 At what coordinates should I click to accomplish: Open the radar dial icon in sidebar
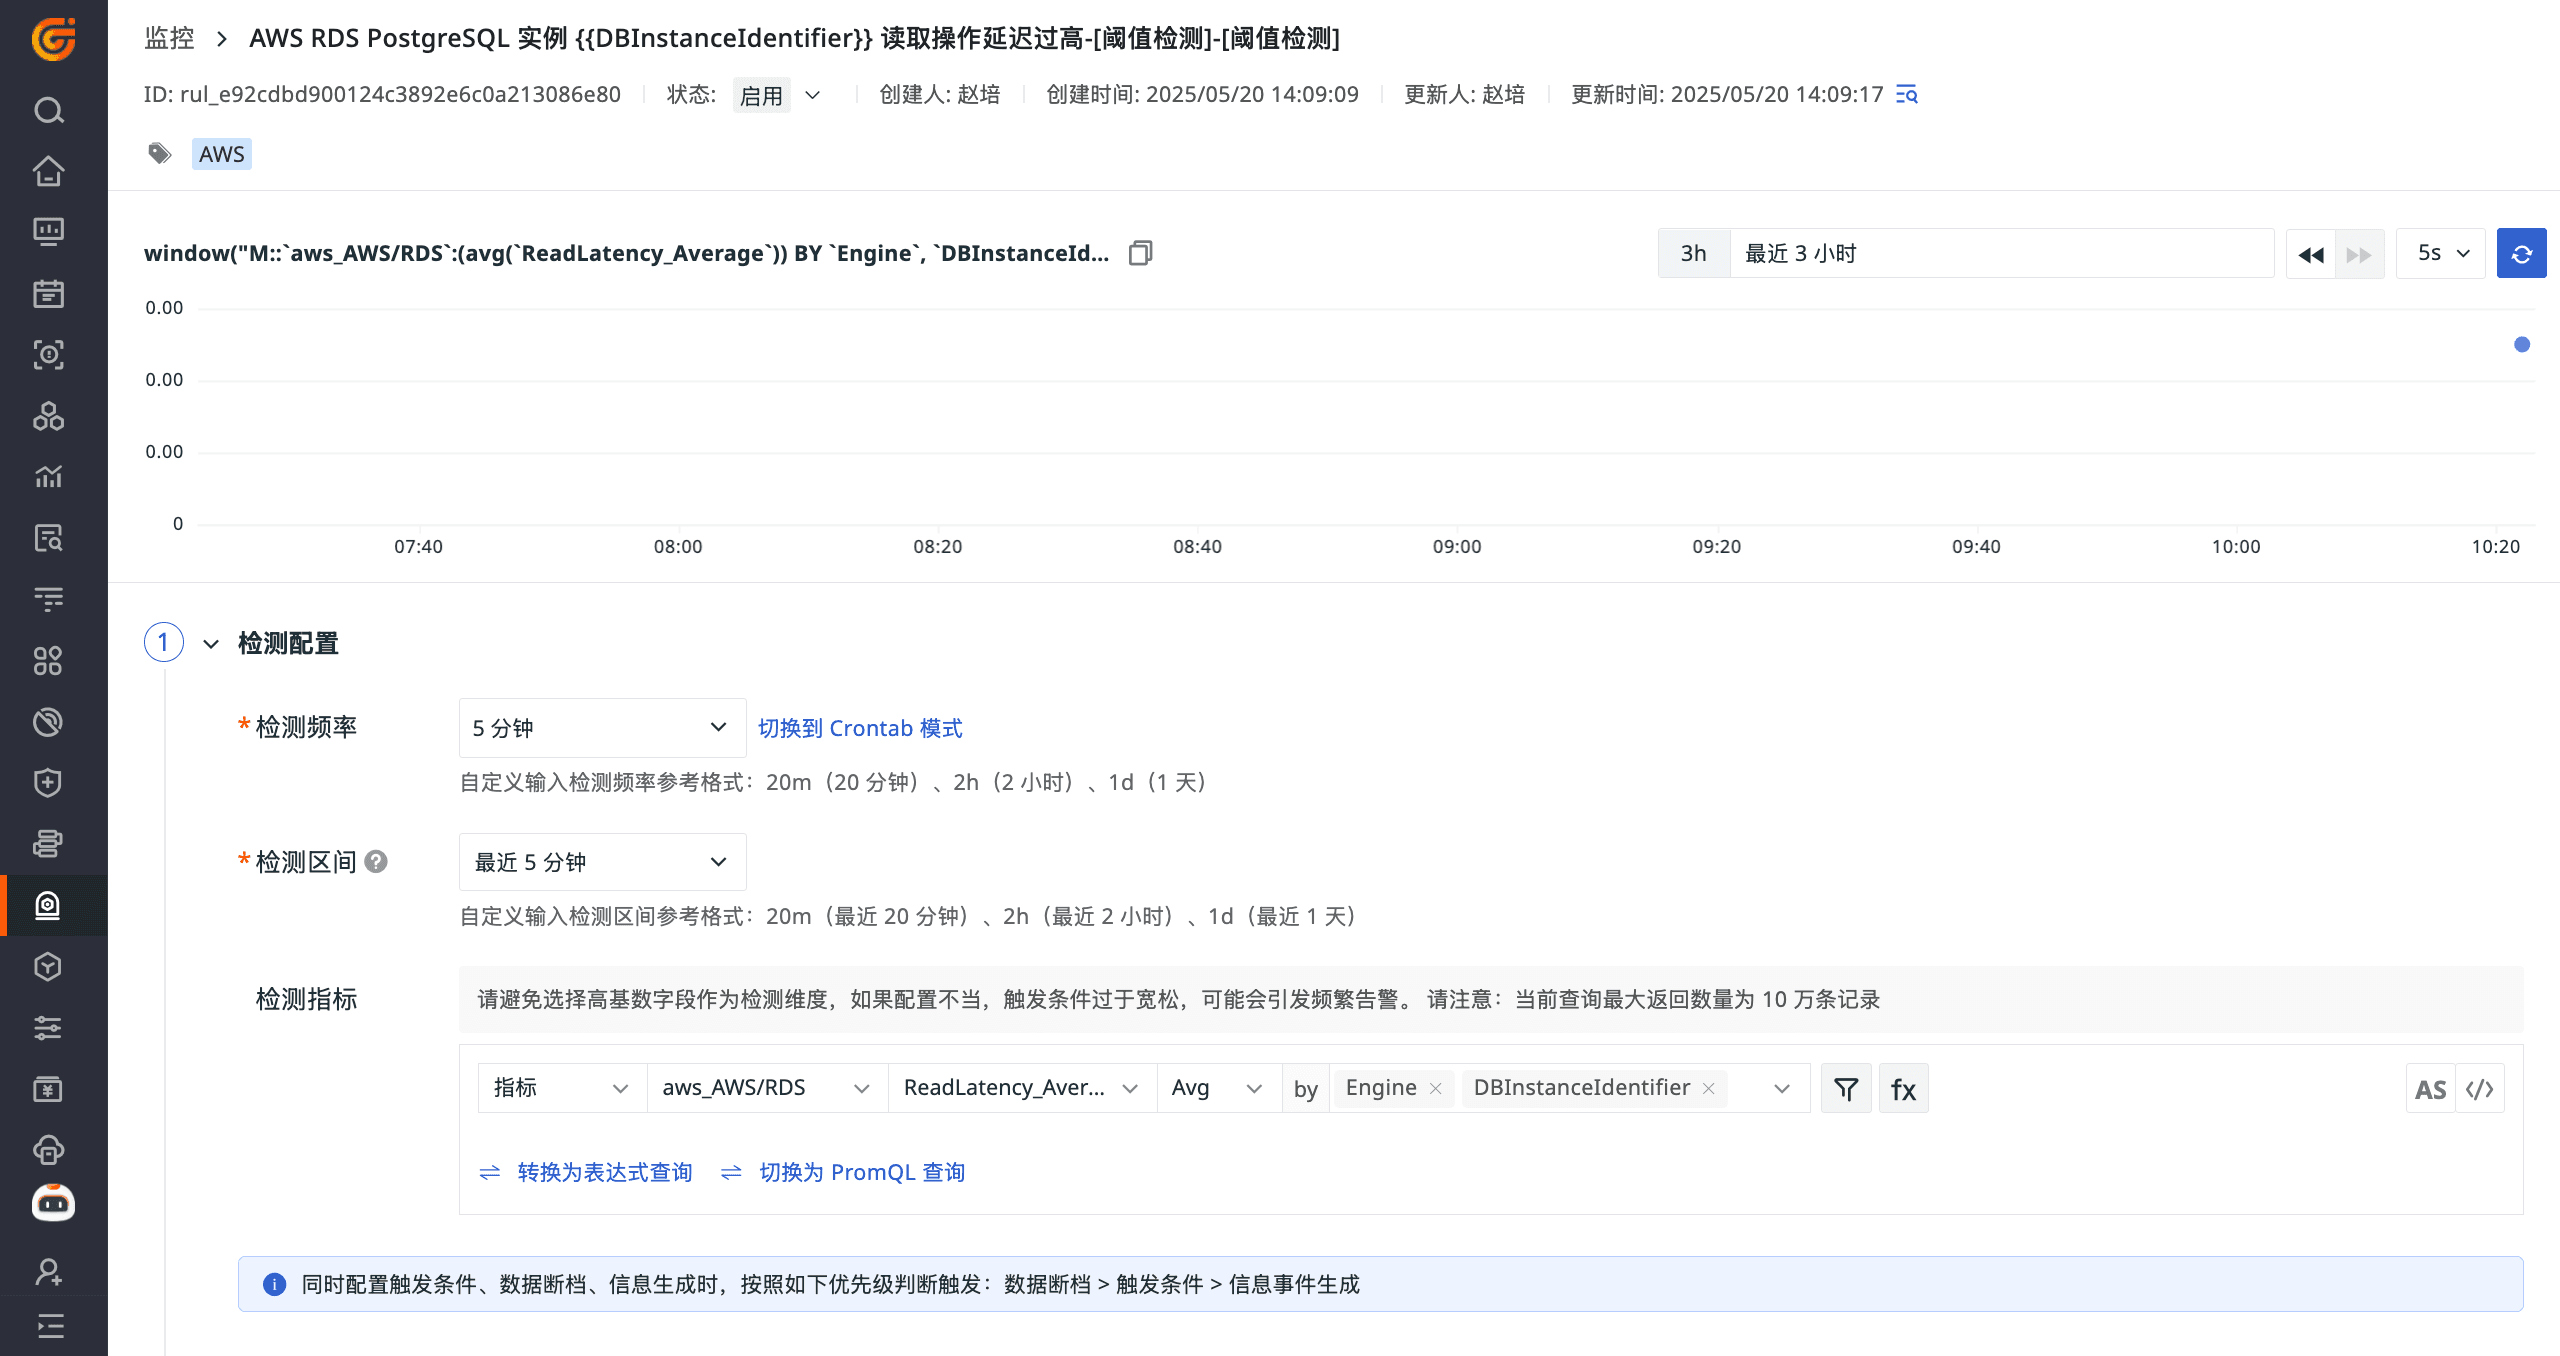click(x=49, y=721)
